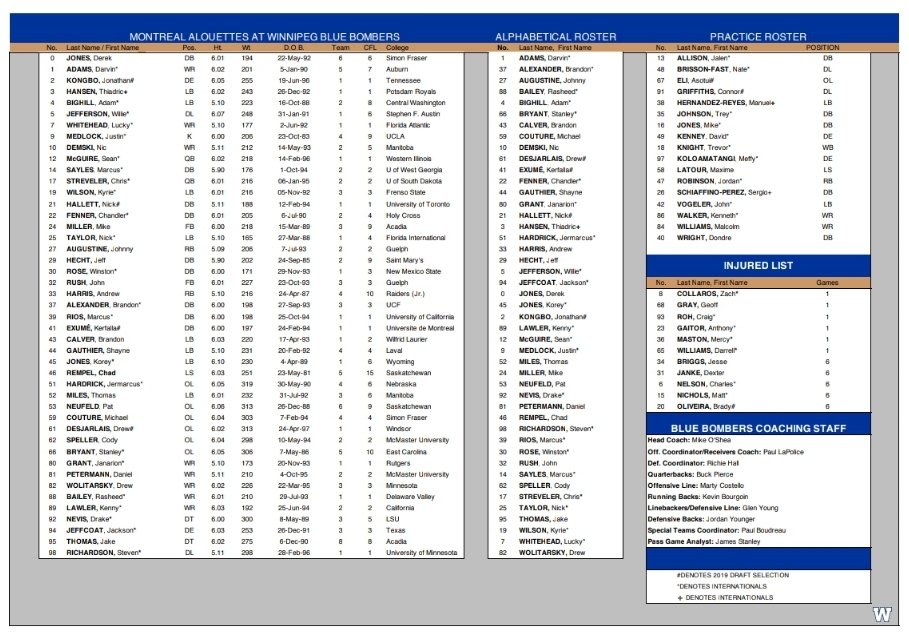Click 'STREVELER, Chris*' in the game roster
909x641 pixels.
point(98,181)
